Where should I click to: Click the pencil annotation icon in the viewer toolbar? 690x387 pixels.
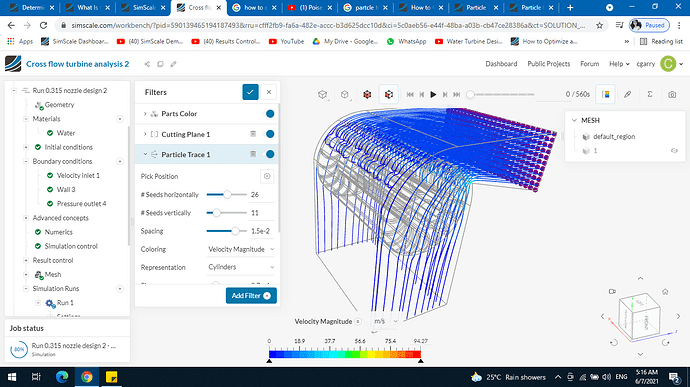coord(628,94)
